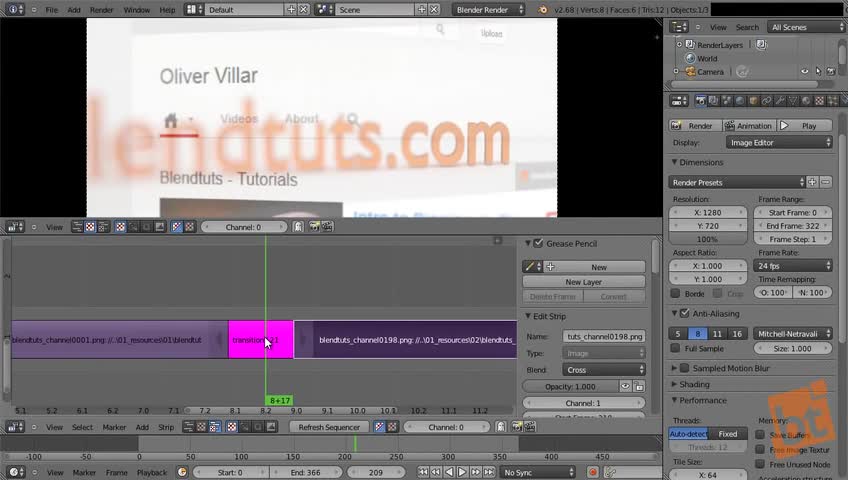This screenshot has width=848, height=480.
Task: Select the Scene properties tab icon
Action: pyautogui.click(x=727, y=101)
